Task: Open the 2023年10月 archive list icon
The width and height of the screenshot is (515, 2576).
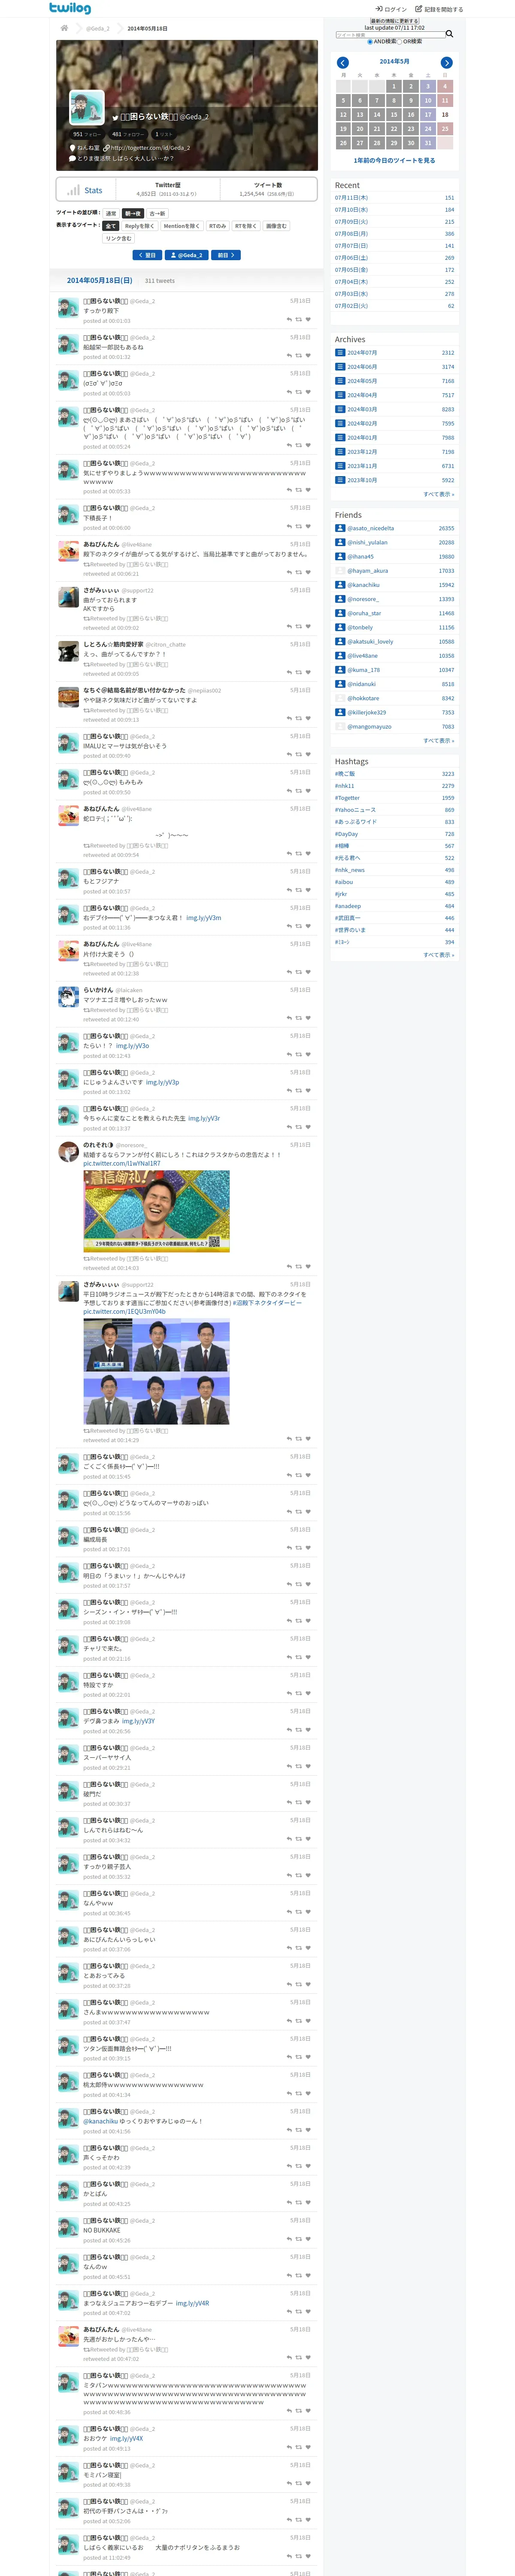Action: coord(340,480)
